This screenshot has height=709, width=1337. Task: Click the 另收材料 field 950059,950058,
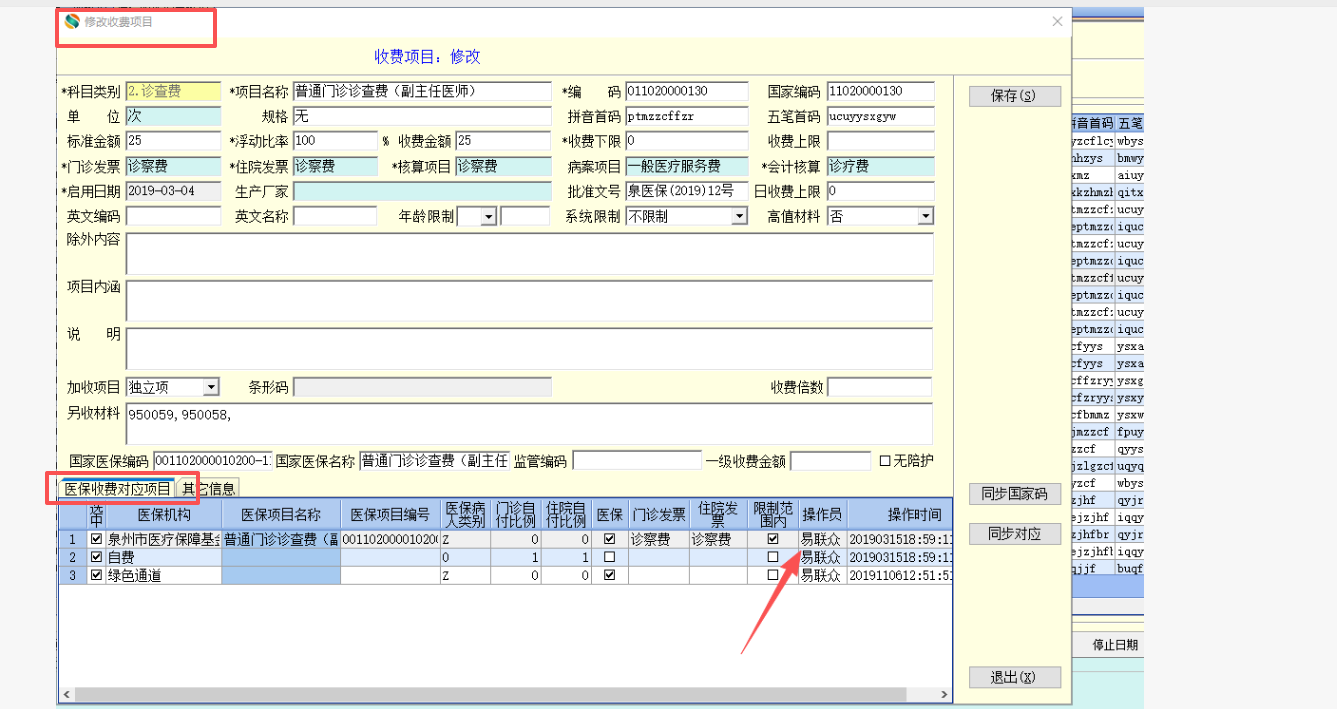coord(529,423)
